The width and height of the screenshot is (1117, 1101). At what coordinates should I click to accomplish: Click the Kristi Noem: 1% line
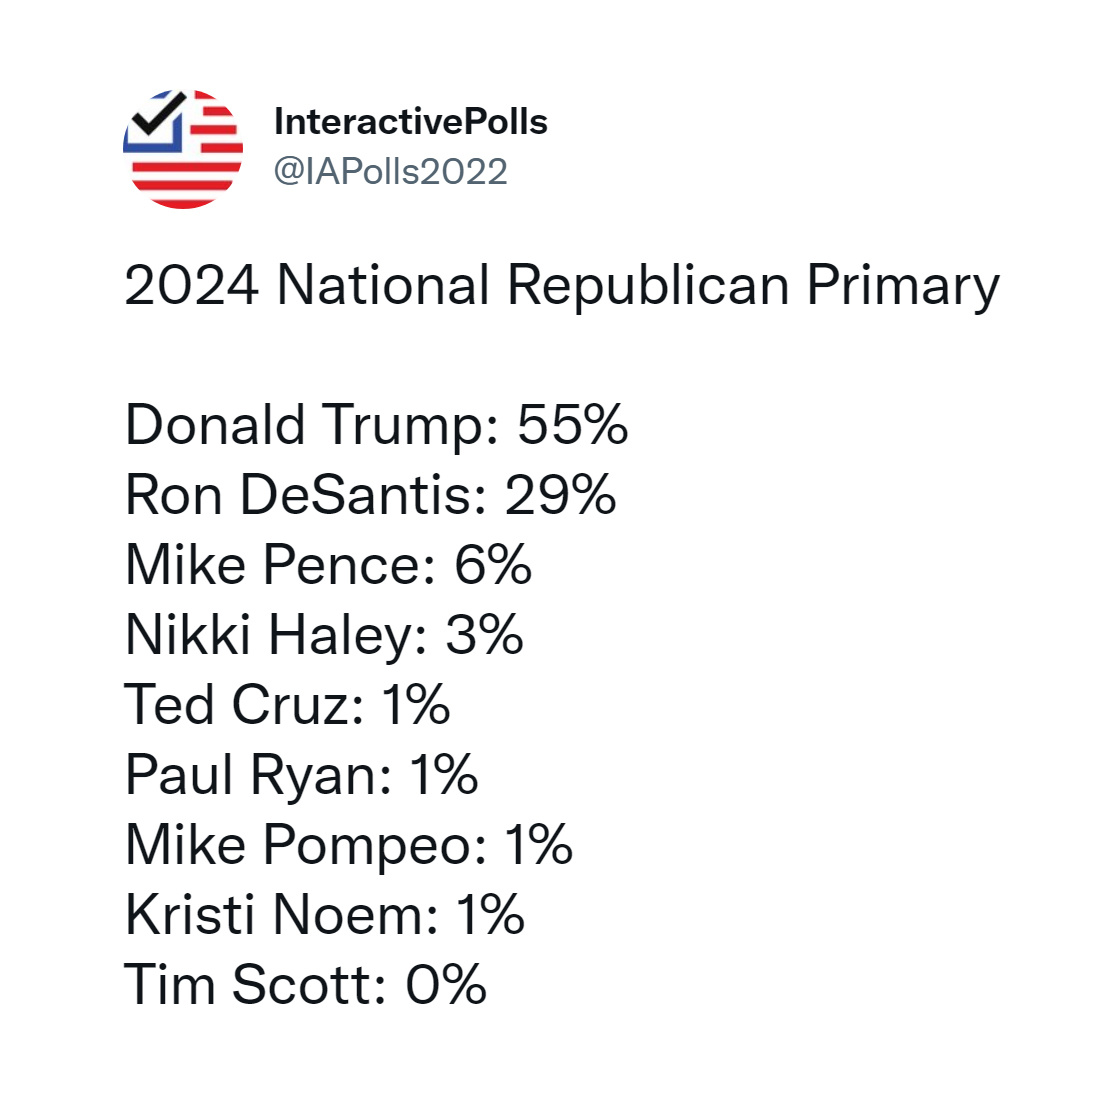pos(325,914)
